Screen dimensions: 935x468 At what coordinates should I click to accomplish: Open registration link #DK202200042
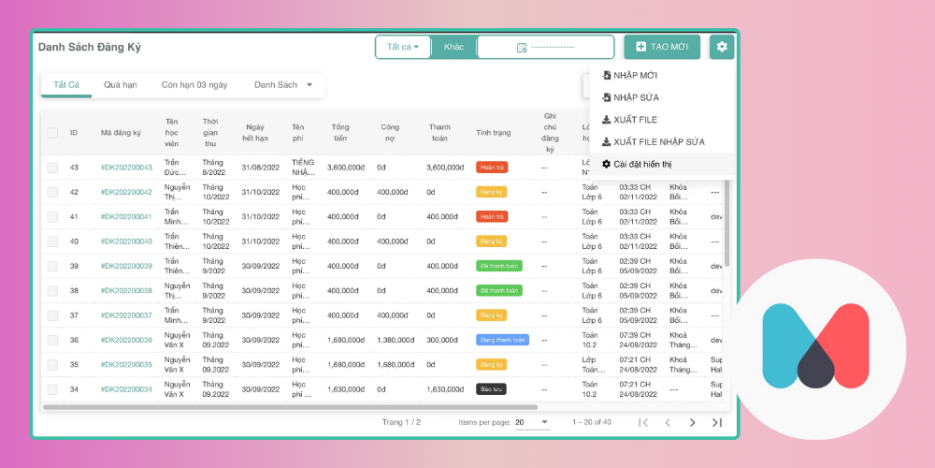126,192
